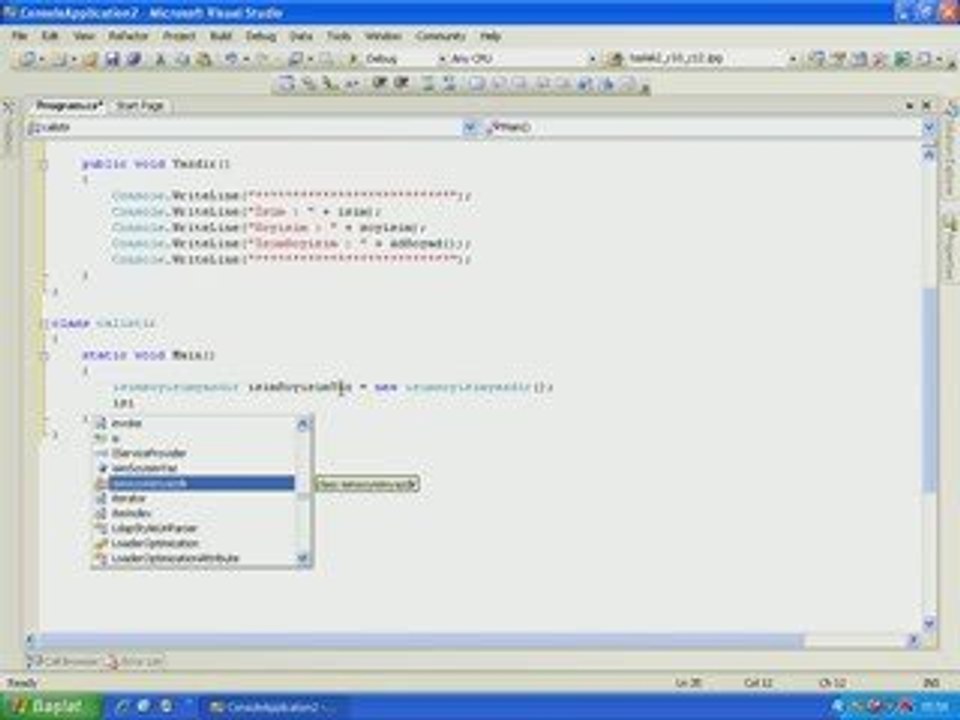Viewport: 960px width, 720px height.
Task: Click the Add New Item toolbar icon
Action: point(59,59)
